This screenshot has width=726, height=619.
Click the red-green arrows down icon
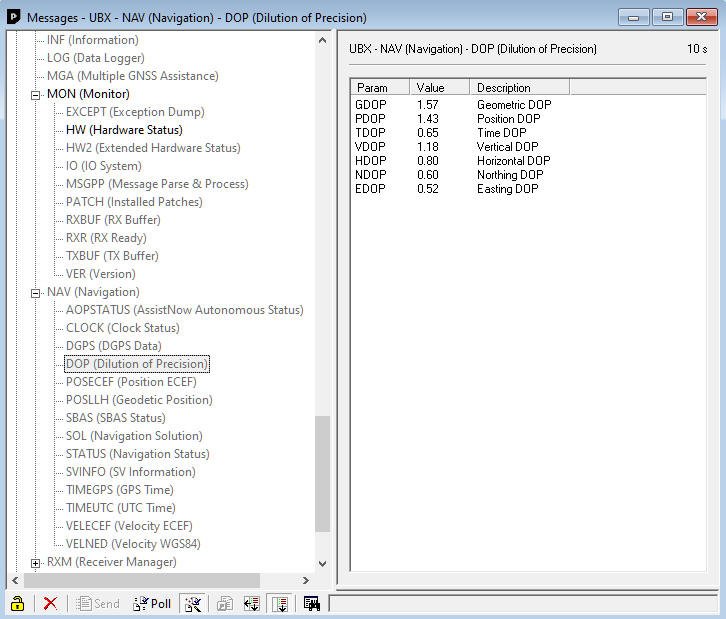point(252,603)
